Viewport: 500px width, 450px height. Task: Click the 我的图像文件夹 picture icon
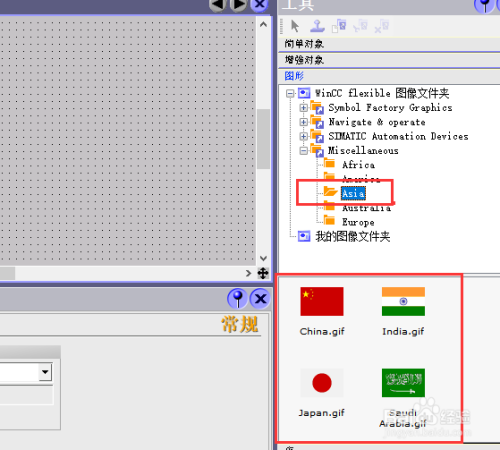click(304, 236)
